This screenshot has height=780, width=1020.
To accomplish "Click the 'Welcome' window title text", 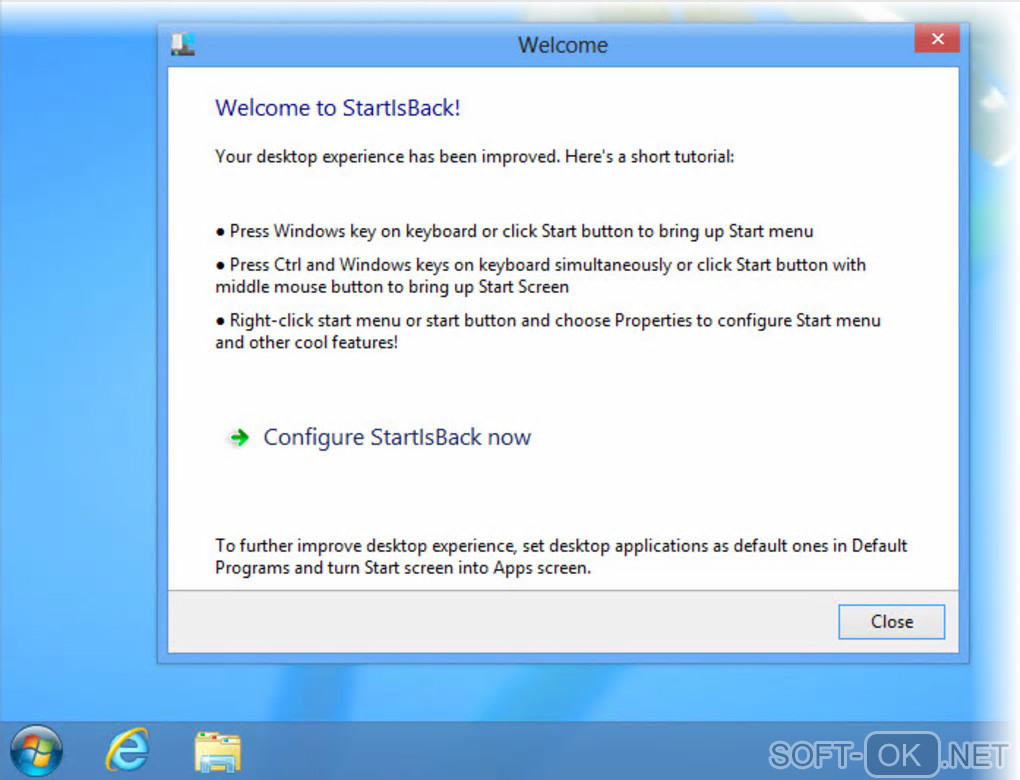I will click(563, 45).
